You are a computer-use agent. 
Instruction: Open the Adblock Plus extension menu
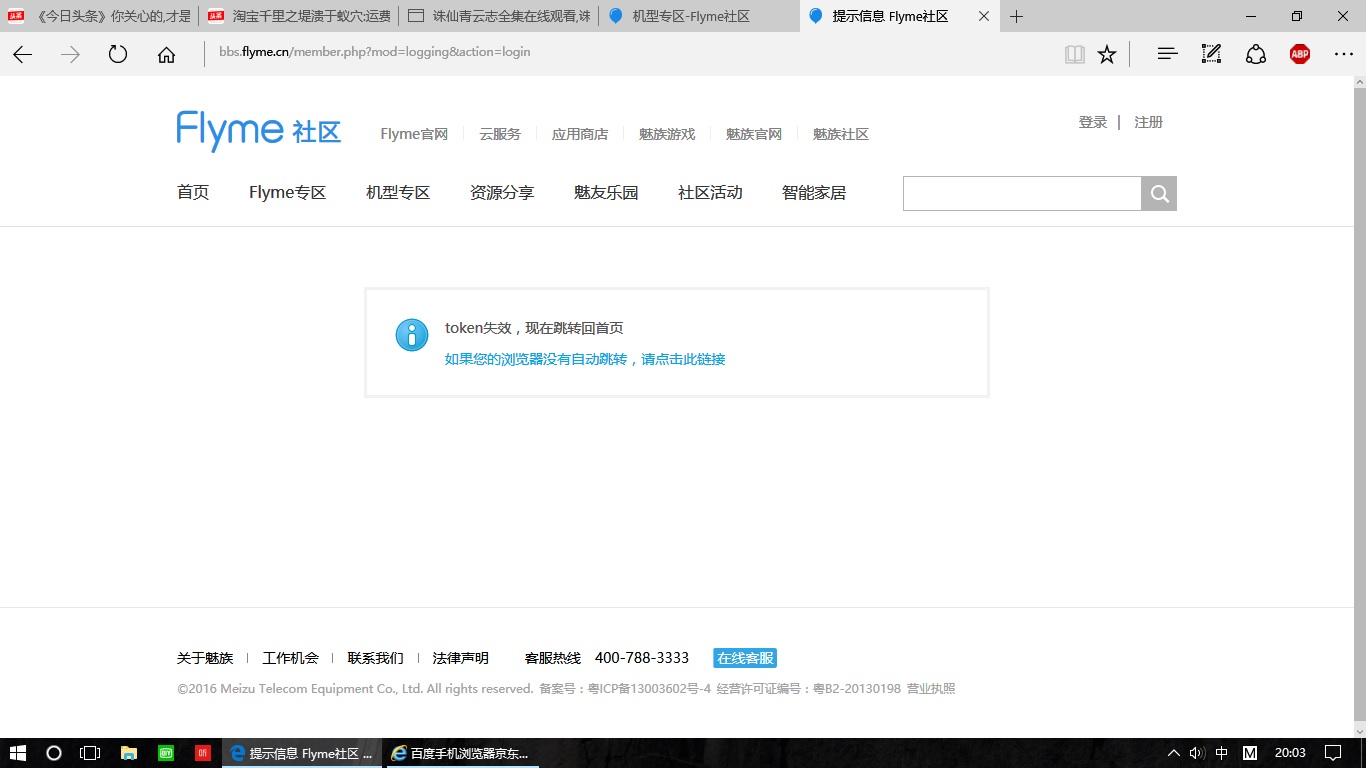tap(1299, 54)
